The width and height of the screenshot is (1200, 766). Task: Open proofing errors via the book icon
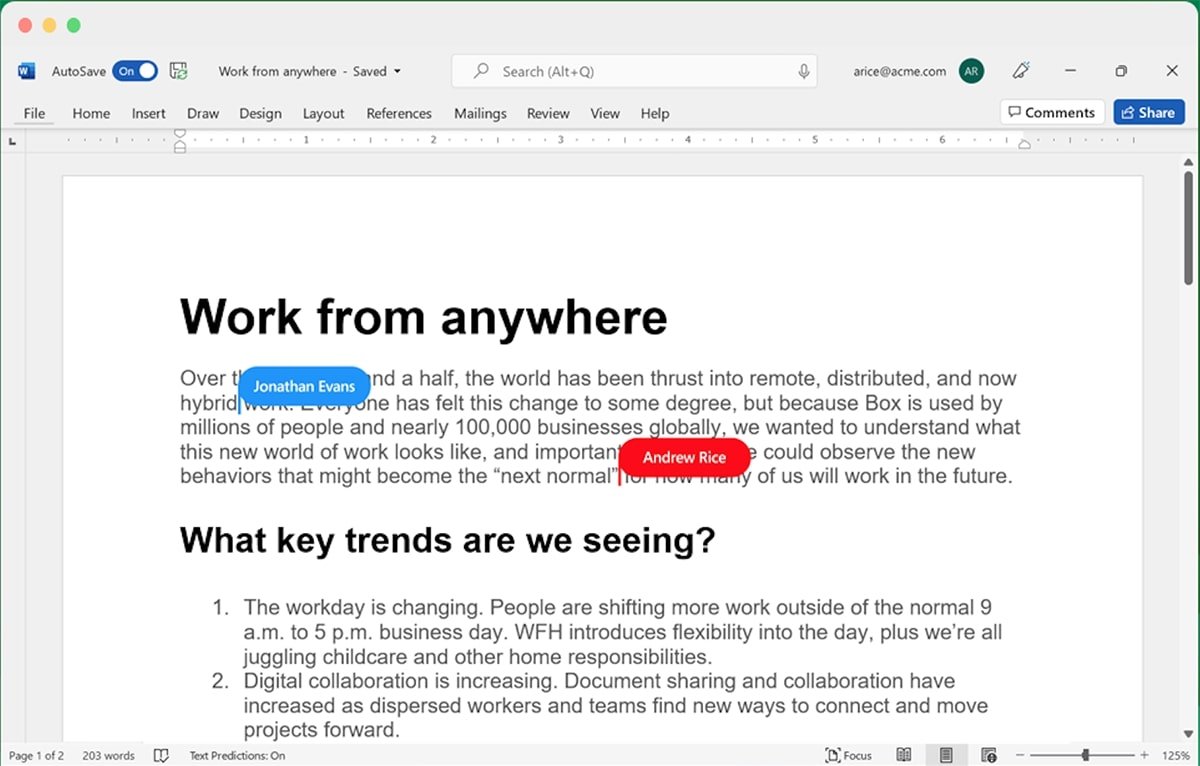tap(161, 755)
